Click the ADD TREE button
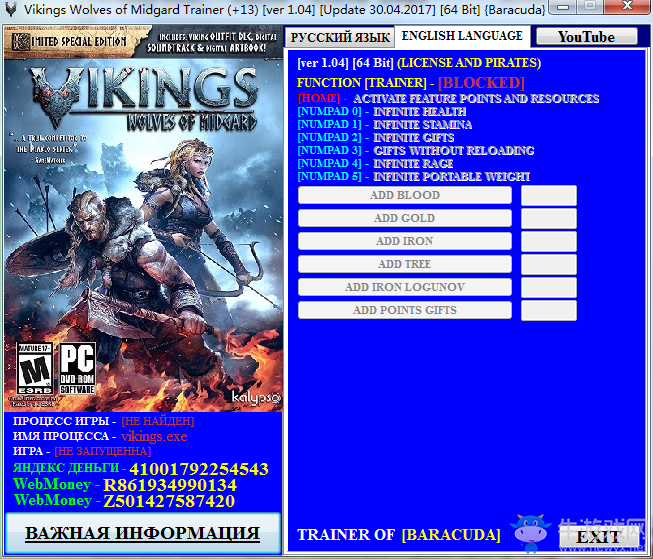Screen dimensions: 653x559 click(x=405, y=264)
